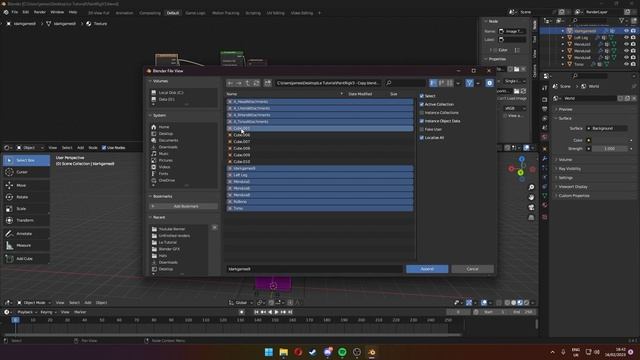This screenshot has width=640, height=360.
Task: Open Object Mode dropdown
Action: [34, 303]
